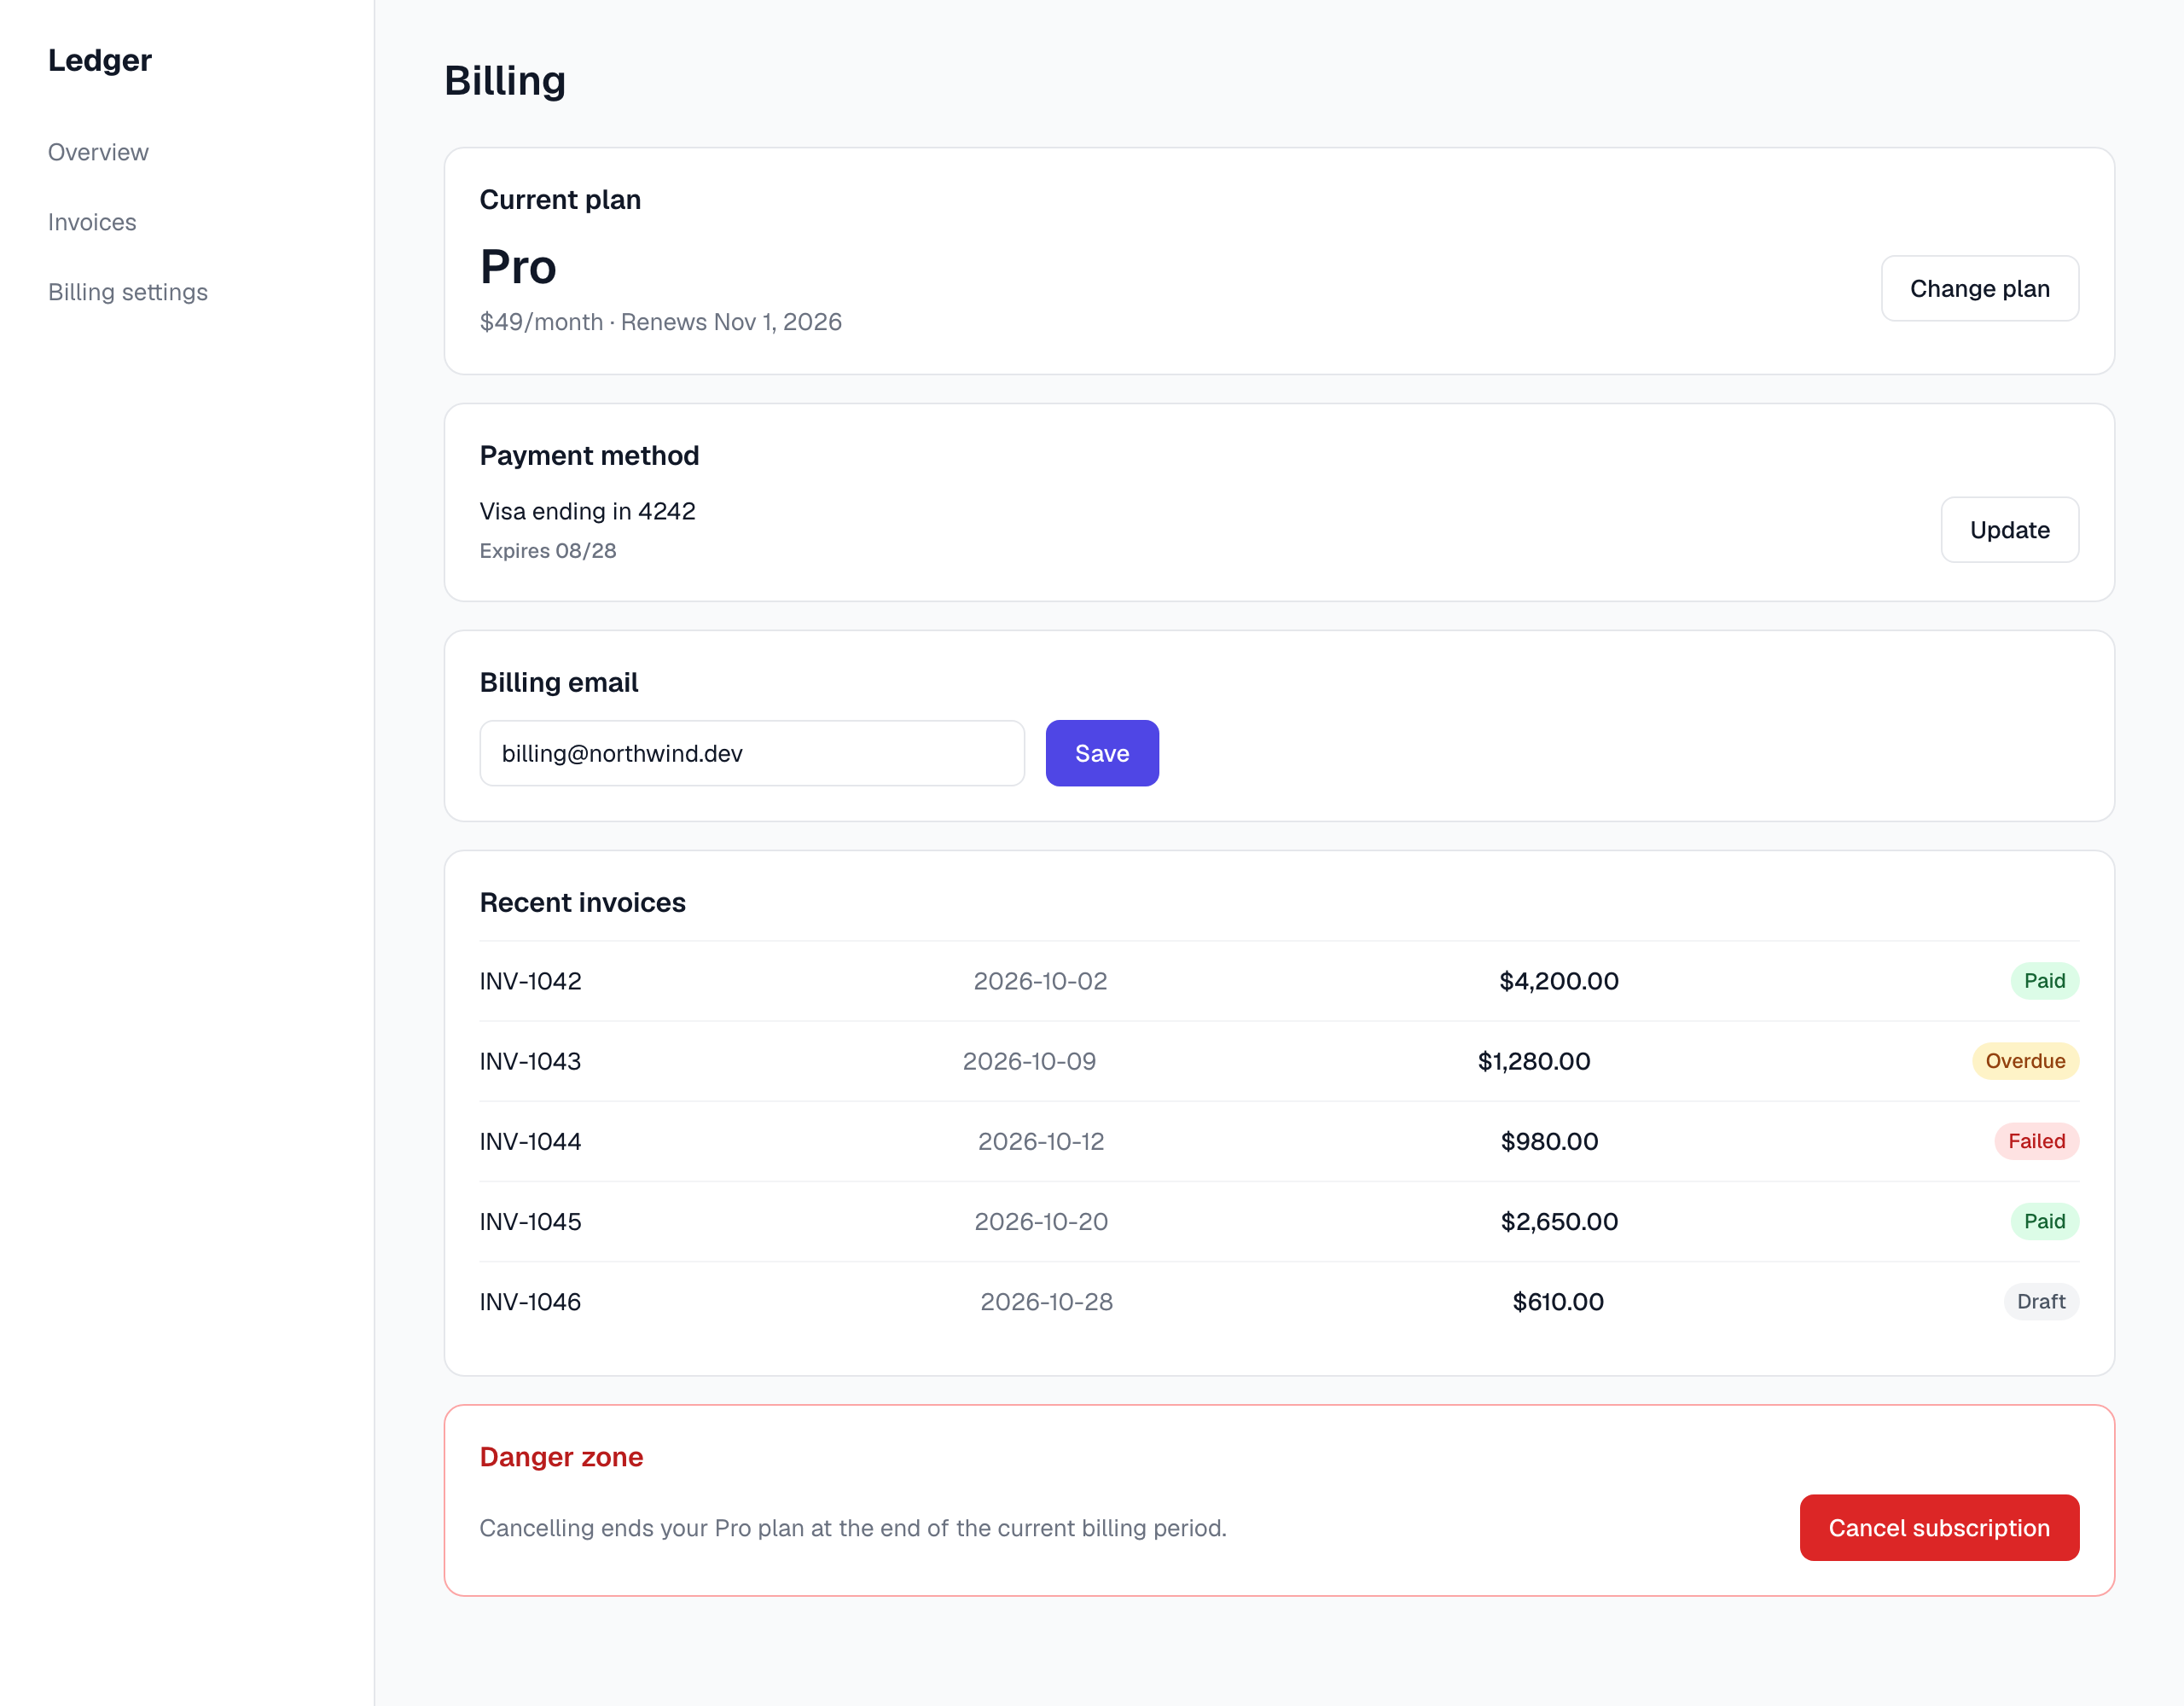
Task: Click the Ledger logo text
Action: tap(100, 60)
